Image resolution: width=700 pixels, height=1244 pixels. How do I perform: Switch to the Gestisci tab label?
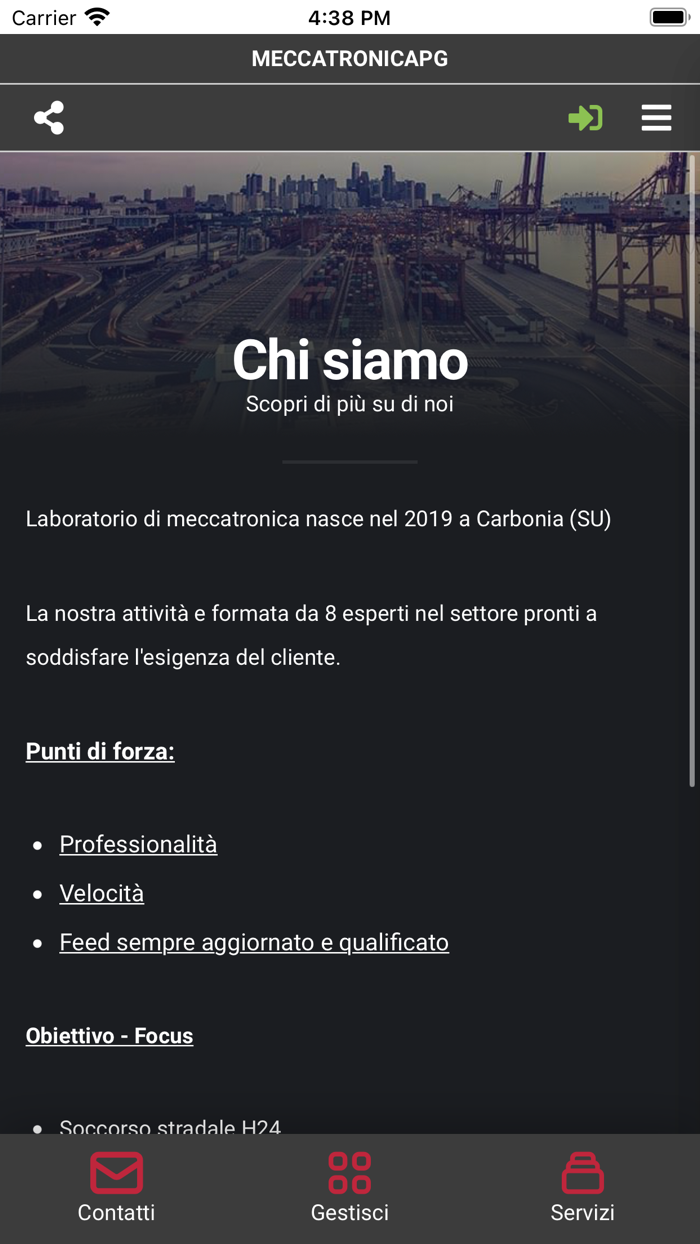[350, 1213]
